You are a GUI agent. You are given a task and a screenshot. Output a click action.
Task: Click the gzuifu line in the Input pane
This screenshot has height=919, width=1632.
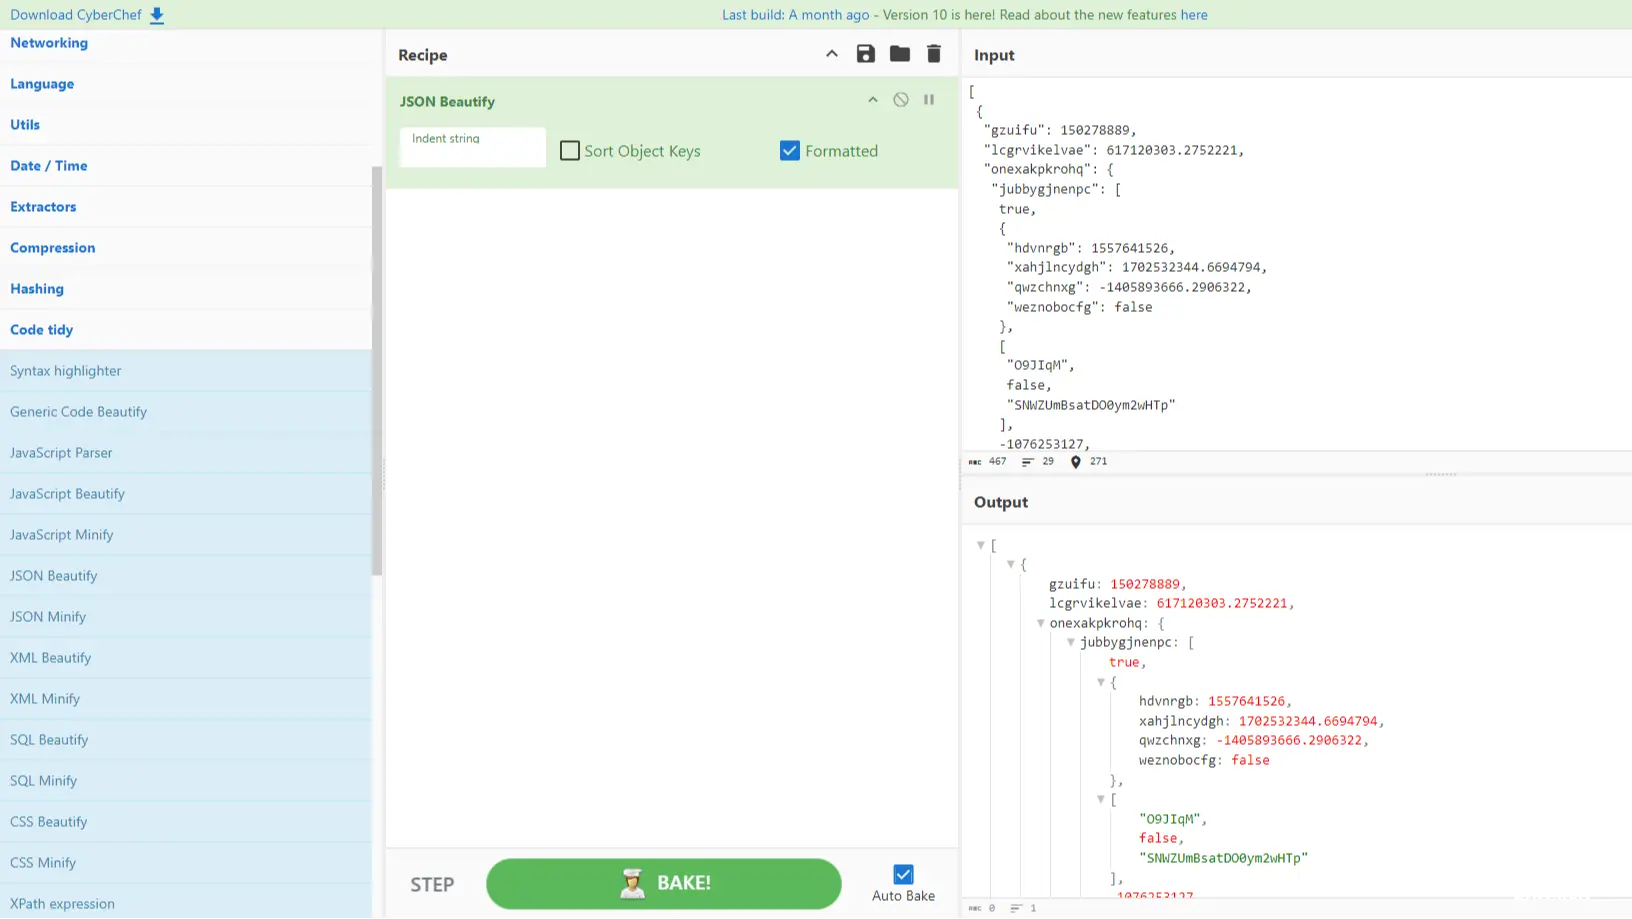point(1060,130)
